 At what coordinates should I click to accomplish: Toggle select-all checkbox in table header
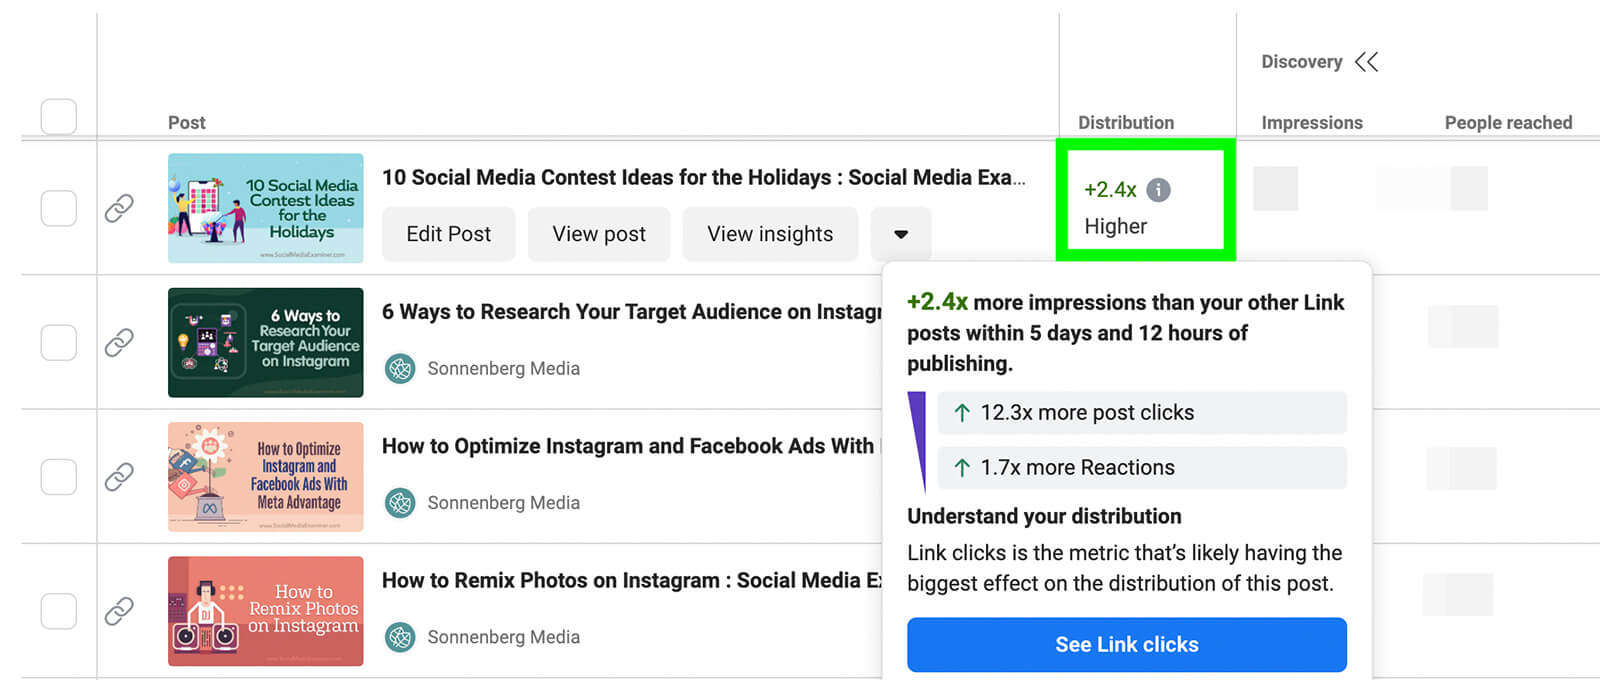pos(59,116)
